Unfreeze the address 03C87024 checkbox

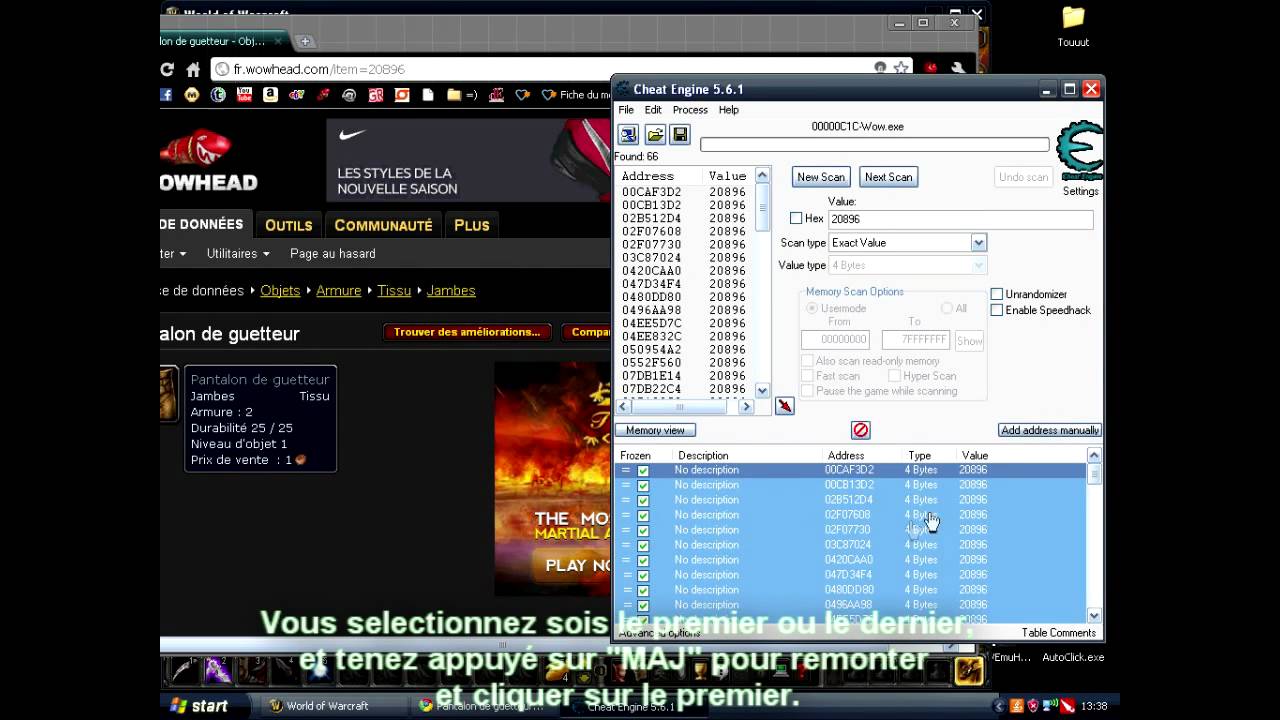(643, 545)
